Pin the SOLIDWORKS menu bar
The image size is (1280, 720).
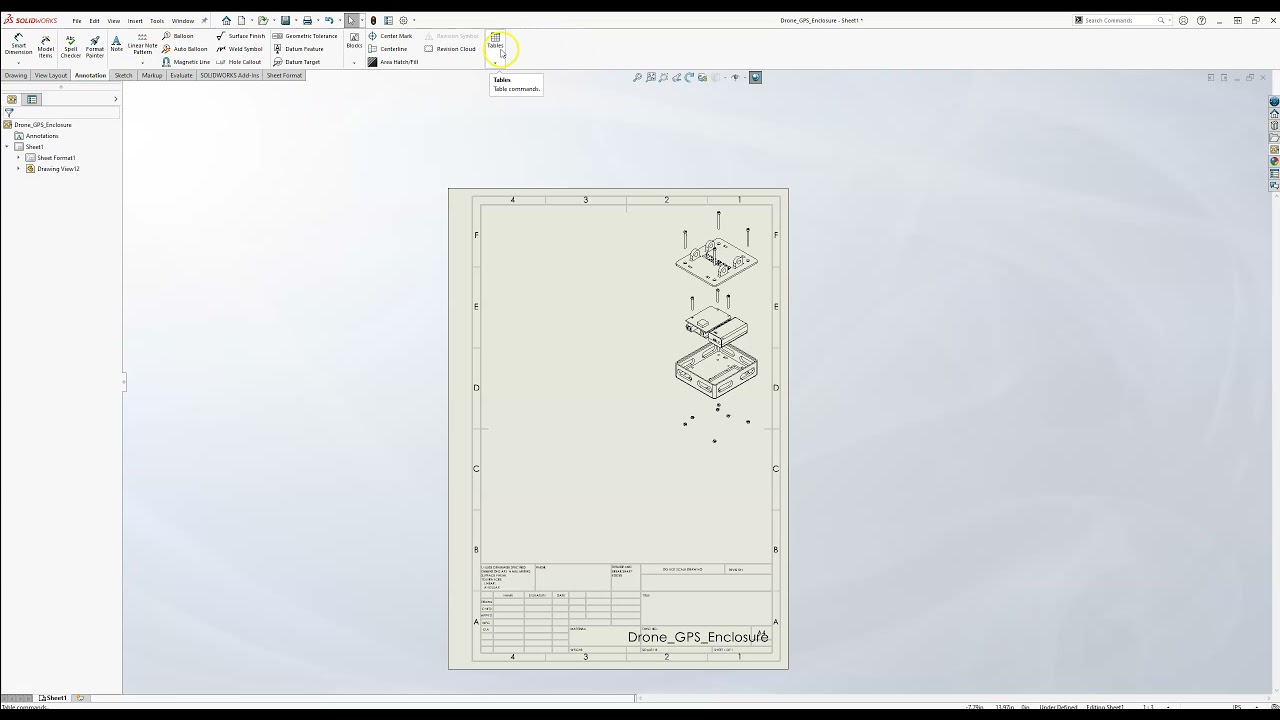(x=205, y=20)
